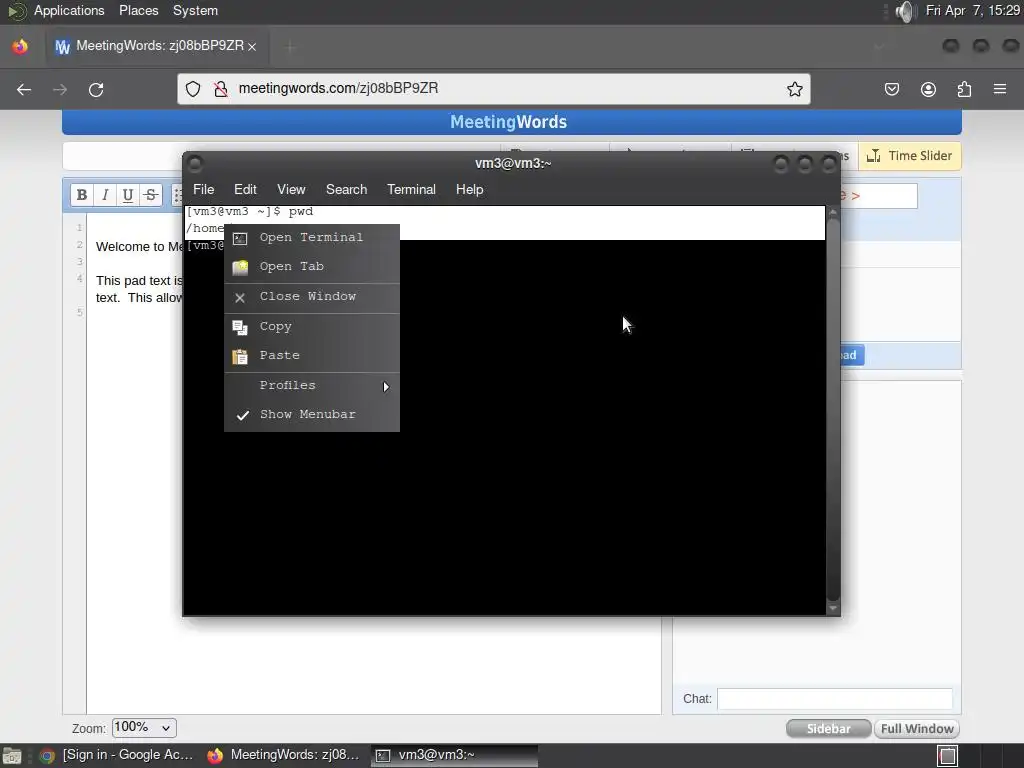Viewport: 1024px width, 768px height.
Task: Open the terminal Search menu
Action: (x=346, y=189)
